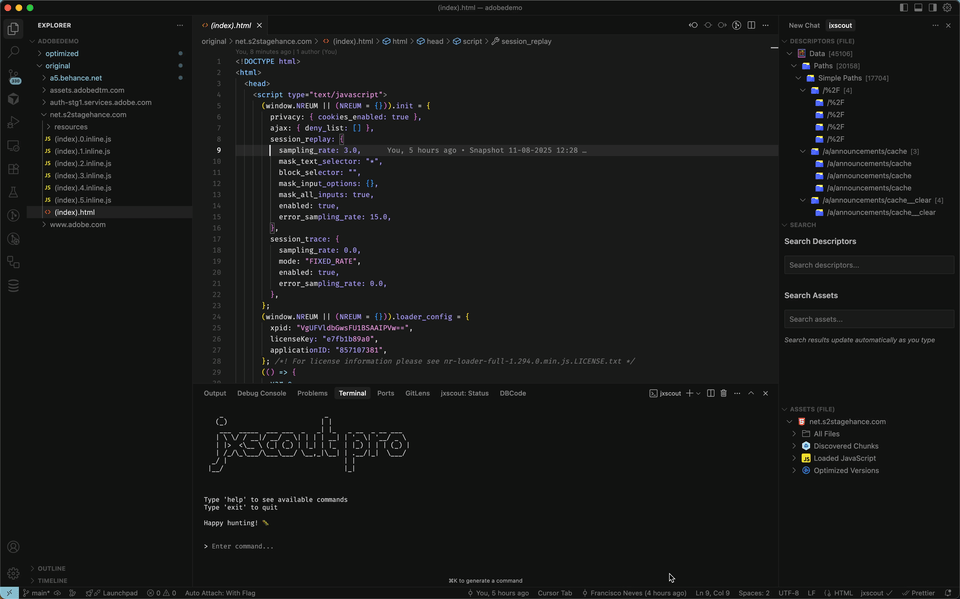Open Manage gear icon in activity bar

coord(14,573)
